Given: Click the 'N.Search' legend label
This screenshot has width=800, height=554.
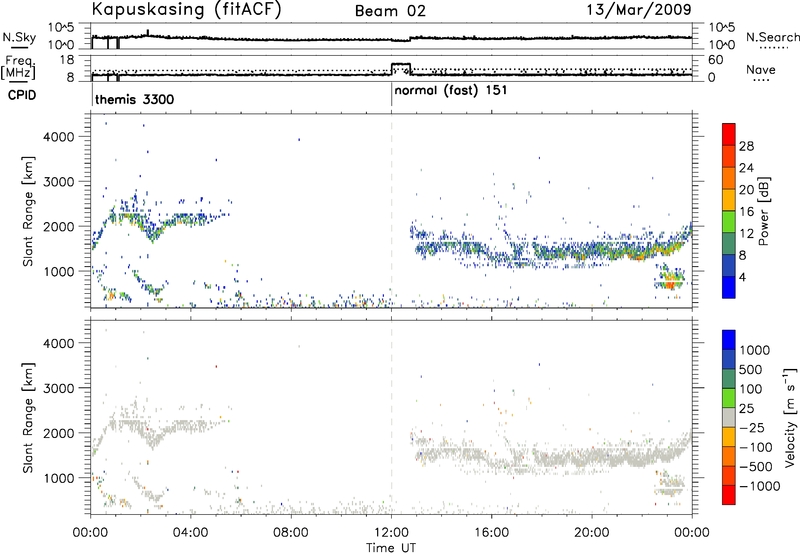Looking at the screenshot, I should tap(772, 37).
